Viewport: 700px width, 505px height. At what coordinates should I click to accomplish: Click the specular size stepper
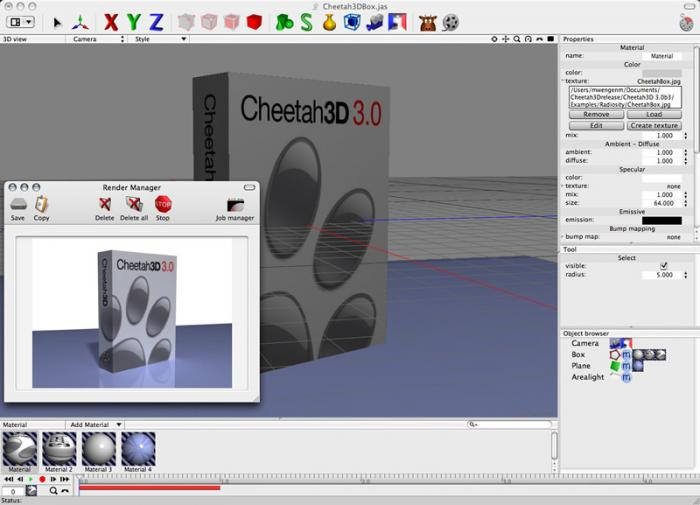click(686, 203)
